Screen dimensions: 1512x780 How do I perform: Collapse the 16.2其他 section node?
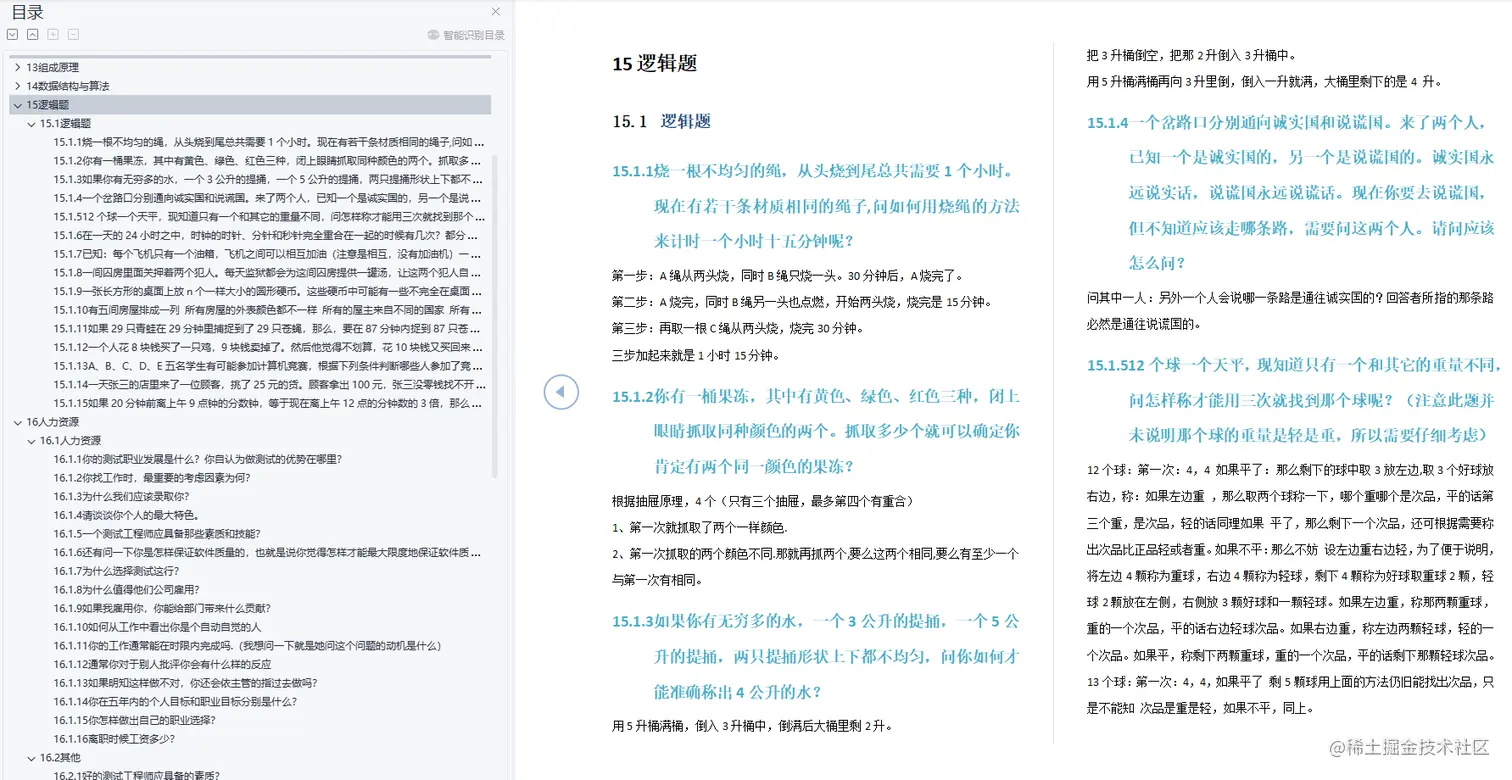(x=31, y=758)
